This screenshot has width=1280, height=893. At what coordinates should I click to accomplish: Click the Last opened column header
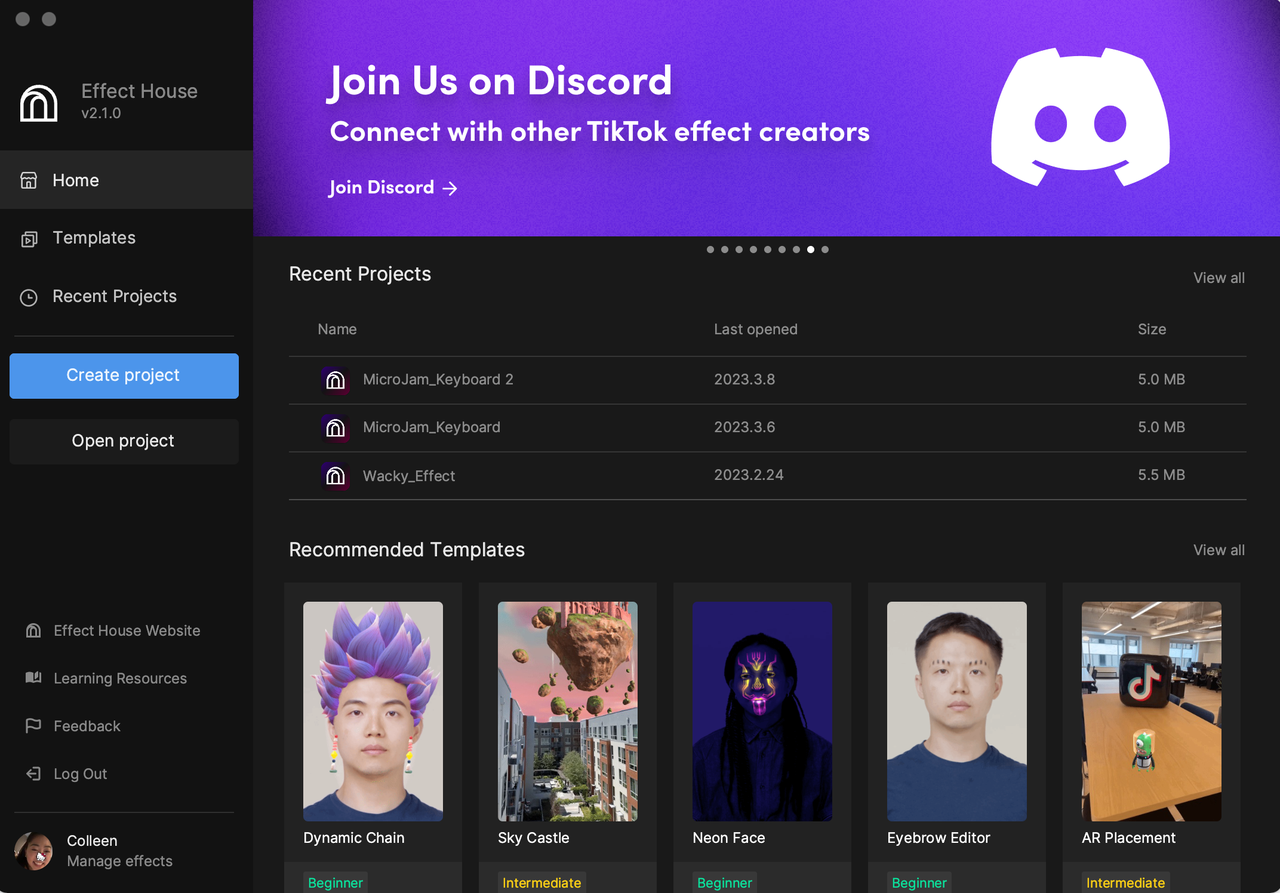(x=756, y=329)
